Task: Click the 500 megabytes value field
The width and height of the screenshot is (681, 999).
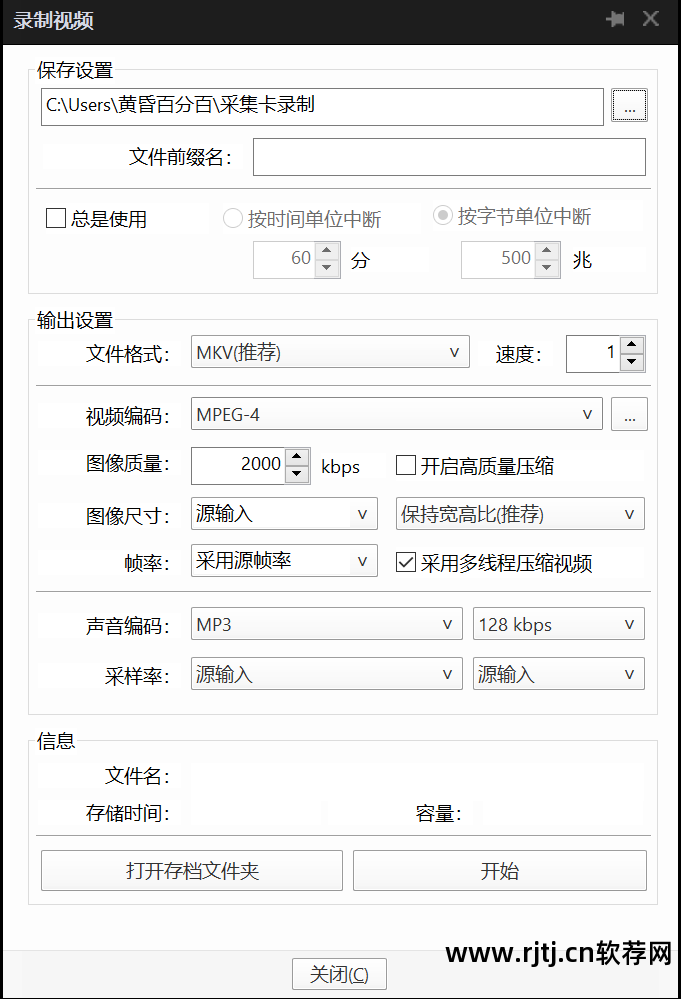Action: [499, 259]
